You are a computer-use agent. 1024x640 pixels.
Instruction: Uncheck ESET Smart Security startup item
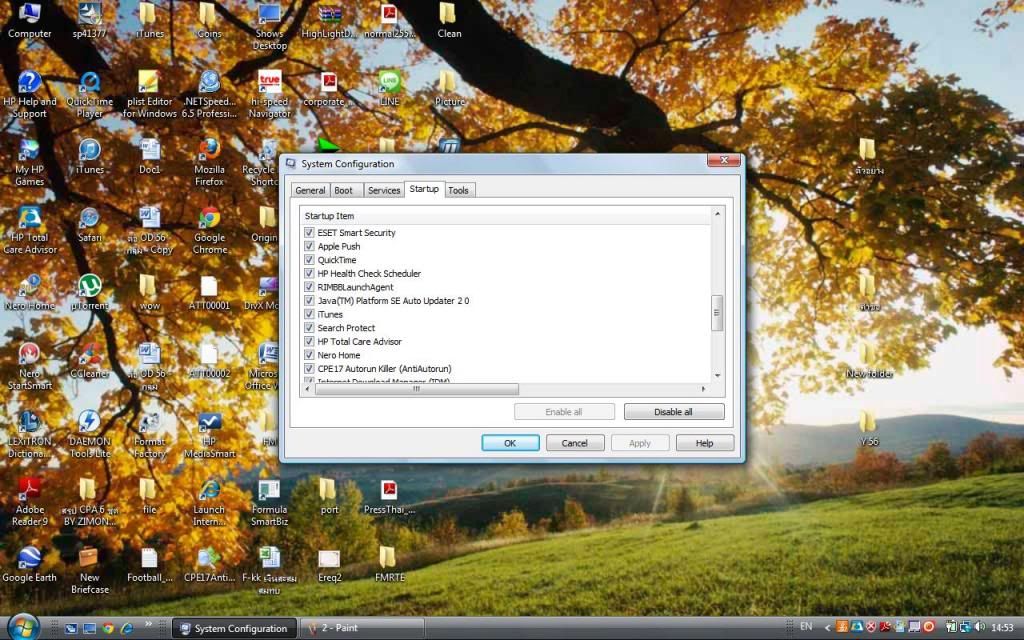tap(310, 232)
